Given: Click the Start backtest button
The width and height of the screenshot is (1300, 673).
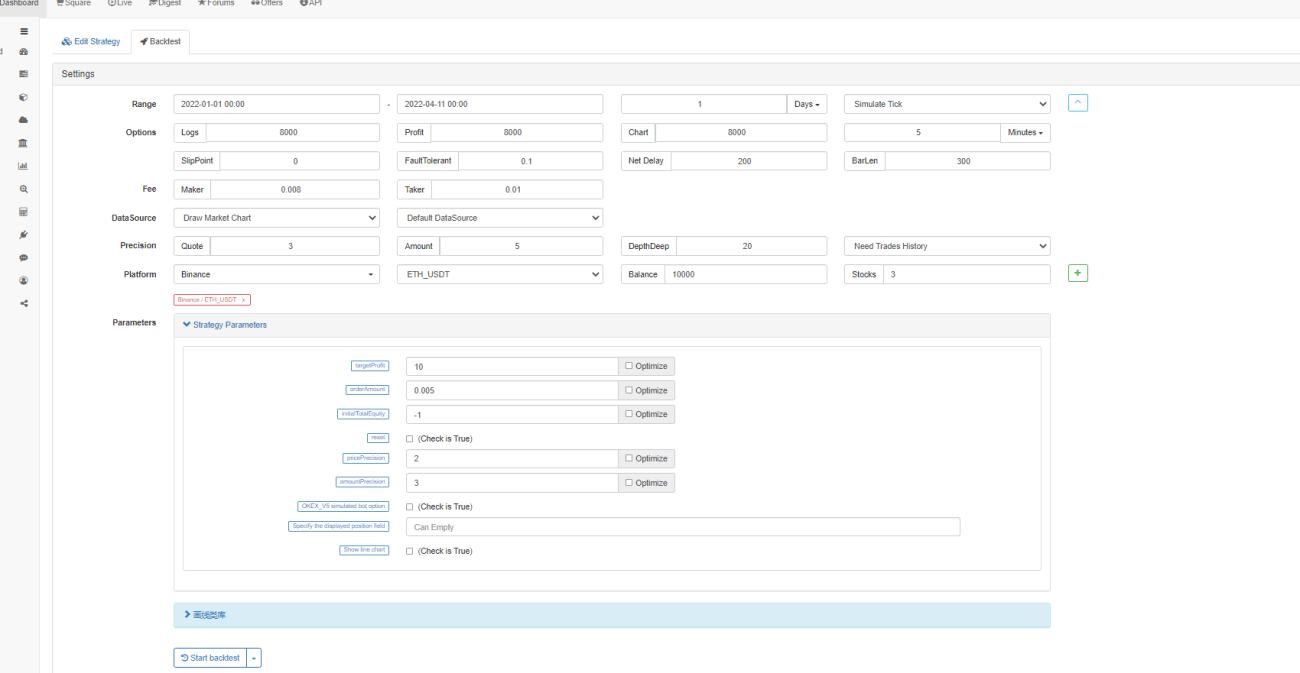Looking at the screenshot, I should (x=210, y=658).
